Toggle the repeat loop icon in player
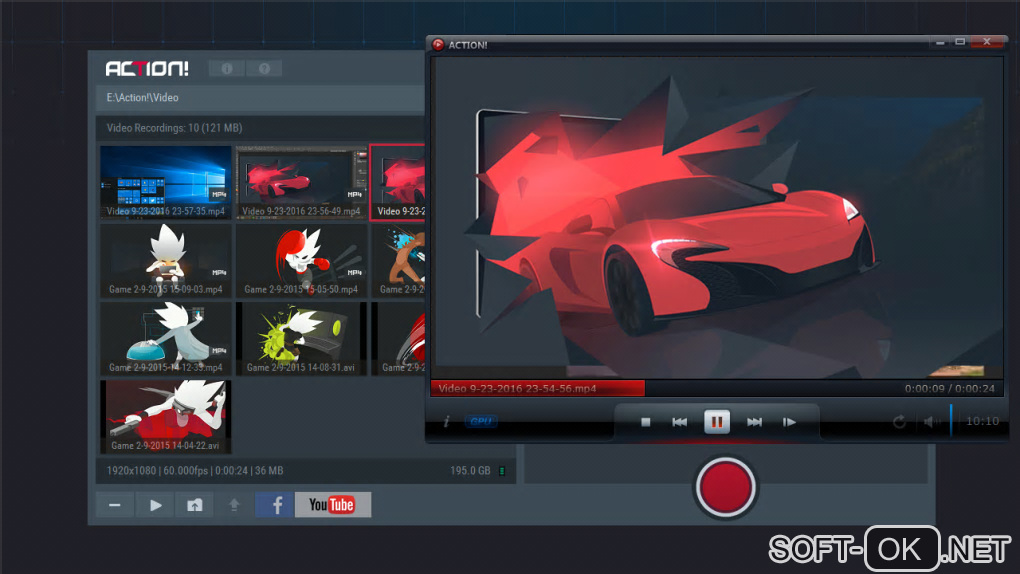The height and width of the screenshot is (574, 1020). [x=899, y=422]
